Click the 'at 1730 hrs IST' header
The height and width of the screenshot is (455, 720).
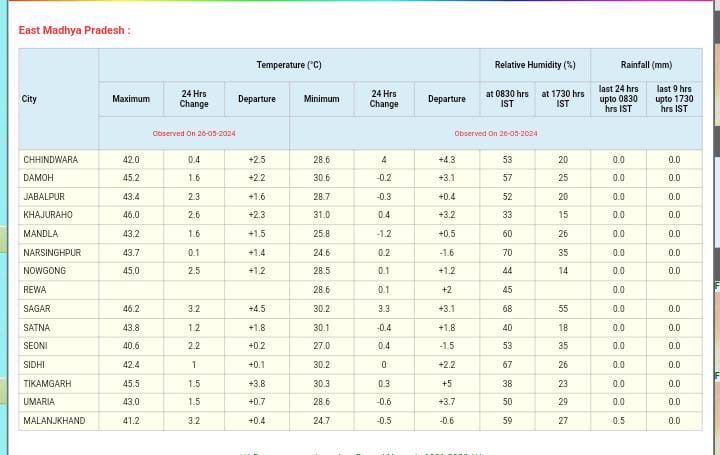pyautogui.click(x=563, y=99)
